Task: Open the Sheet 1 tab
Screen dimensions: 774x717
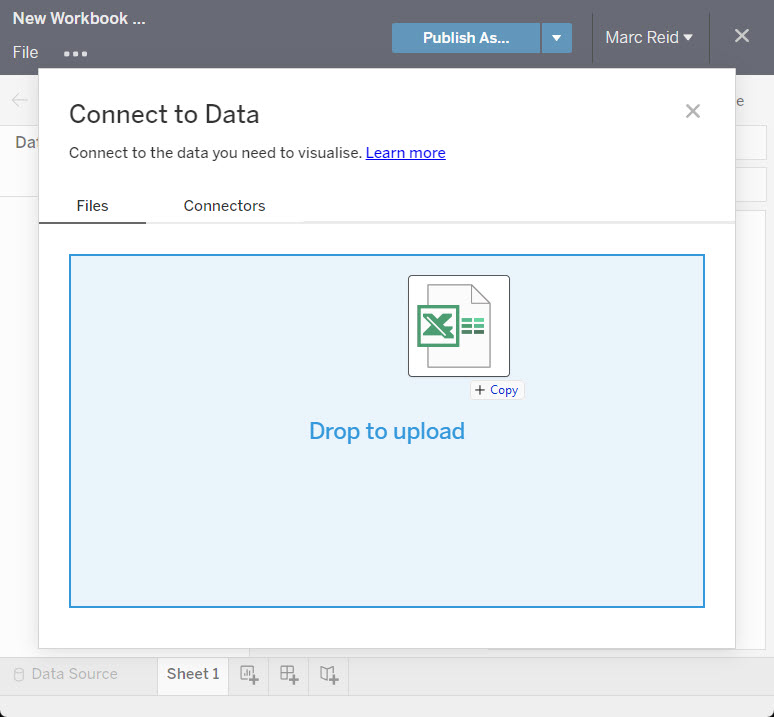Action: click(x=193, y=674)
